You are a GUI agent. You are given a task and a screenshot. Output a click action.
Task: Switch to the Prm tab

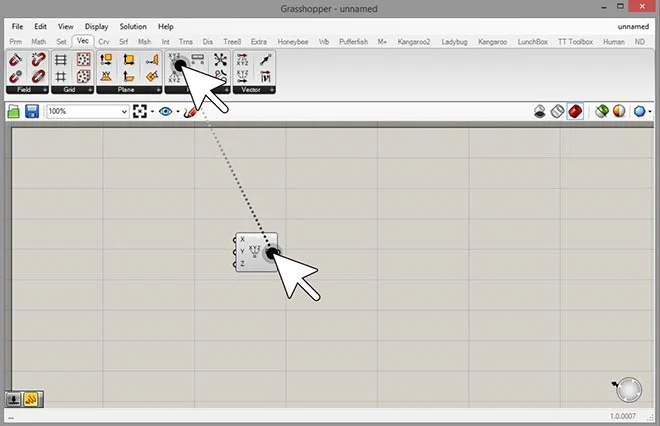coord(16,42)
